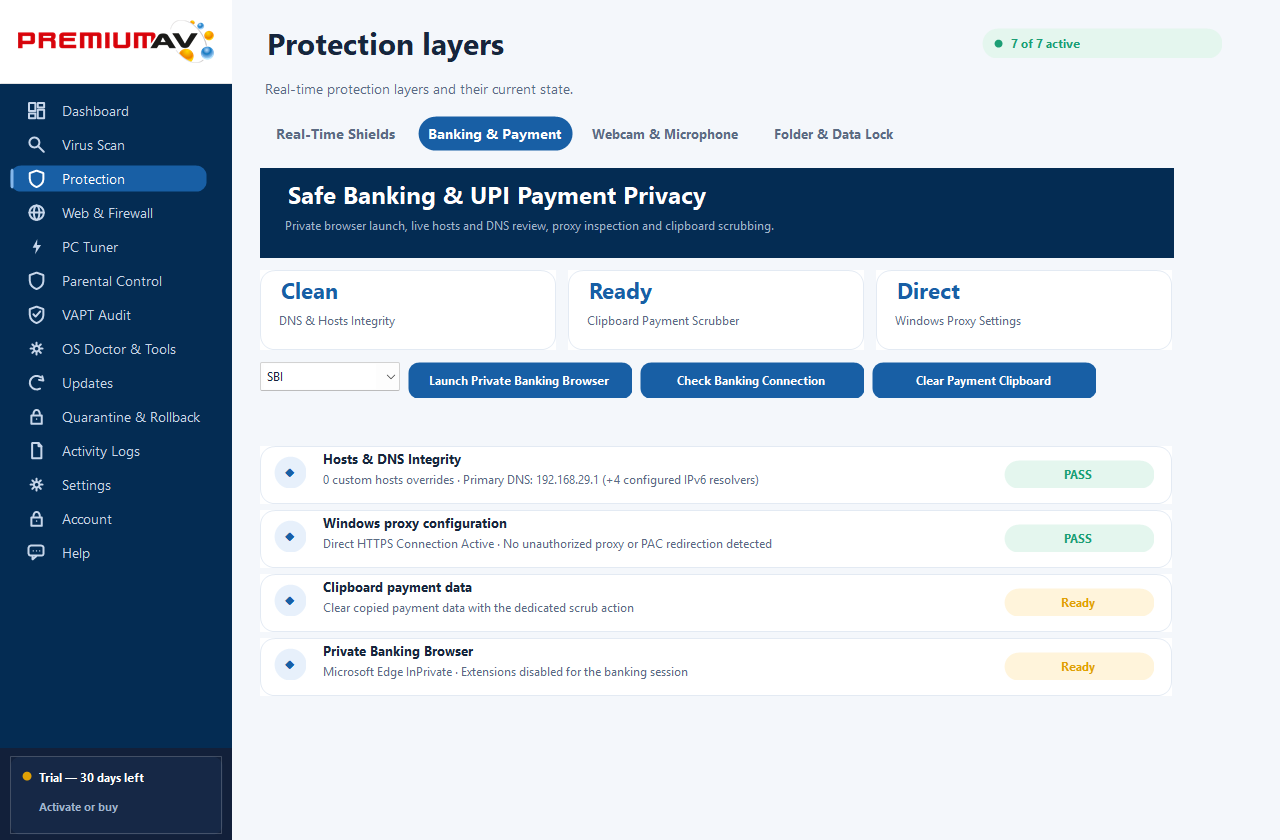Viewport: 1280px width, 840px height.
Task: Go to the Folder & Data Lock tab
Action: (834, 134)
